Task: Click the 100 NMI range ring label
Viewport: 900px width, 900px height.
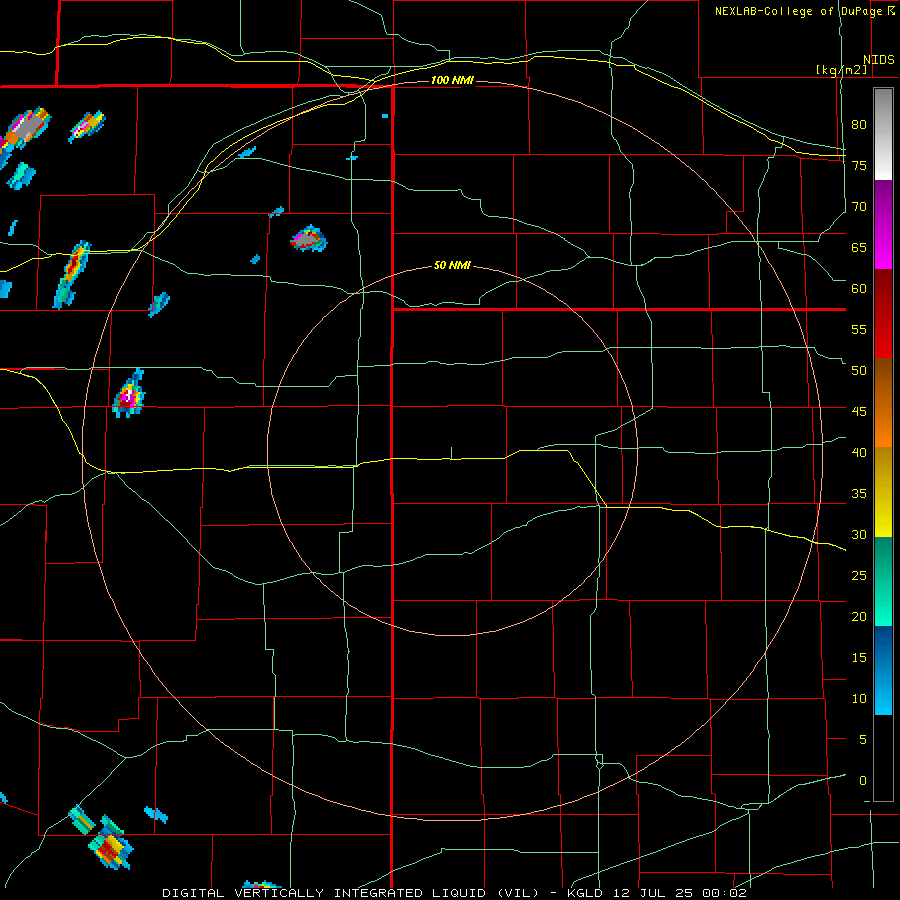Action: pyautogui.click(x=452, y=80)
